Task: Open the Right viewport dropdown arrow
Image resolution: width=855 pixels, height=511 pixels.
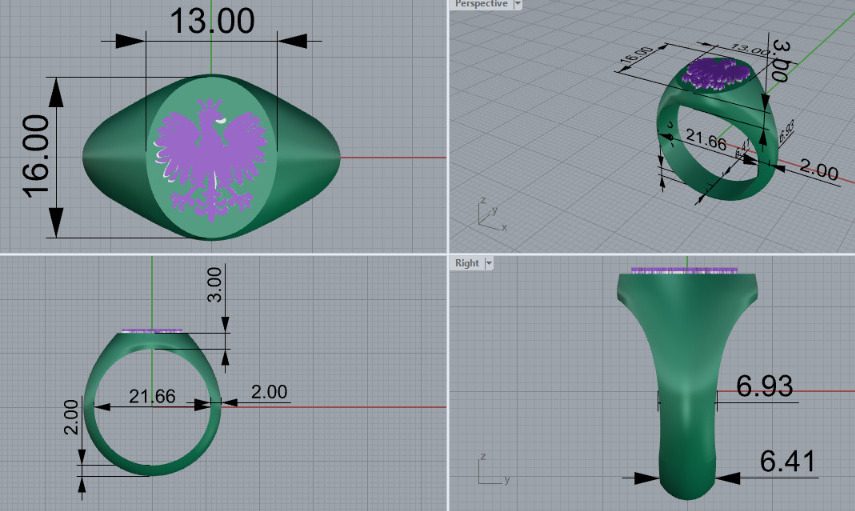Action: [489, 263]
